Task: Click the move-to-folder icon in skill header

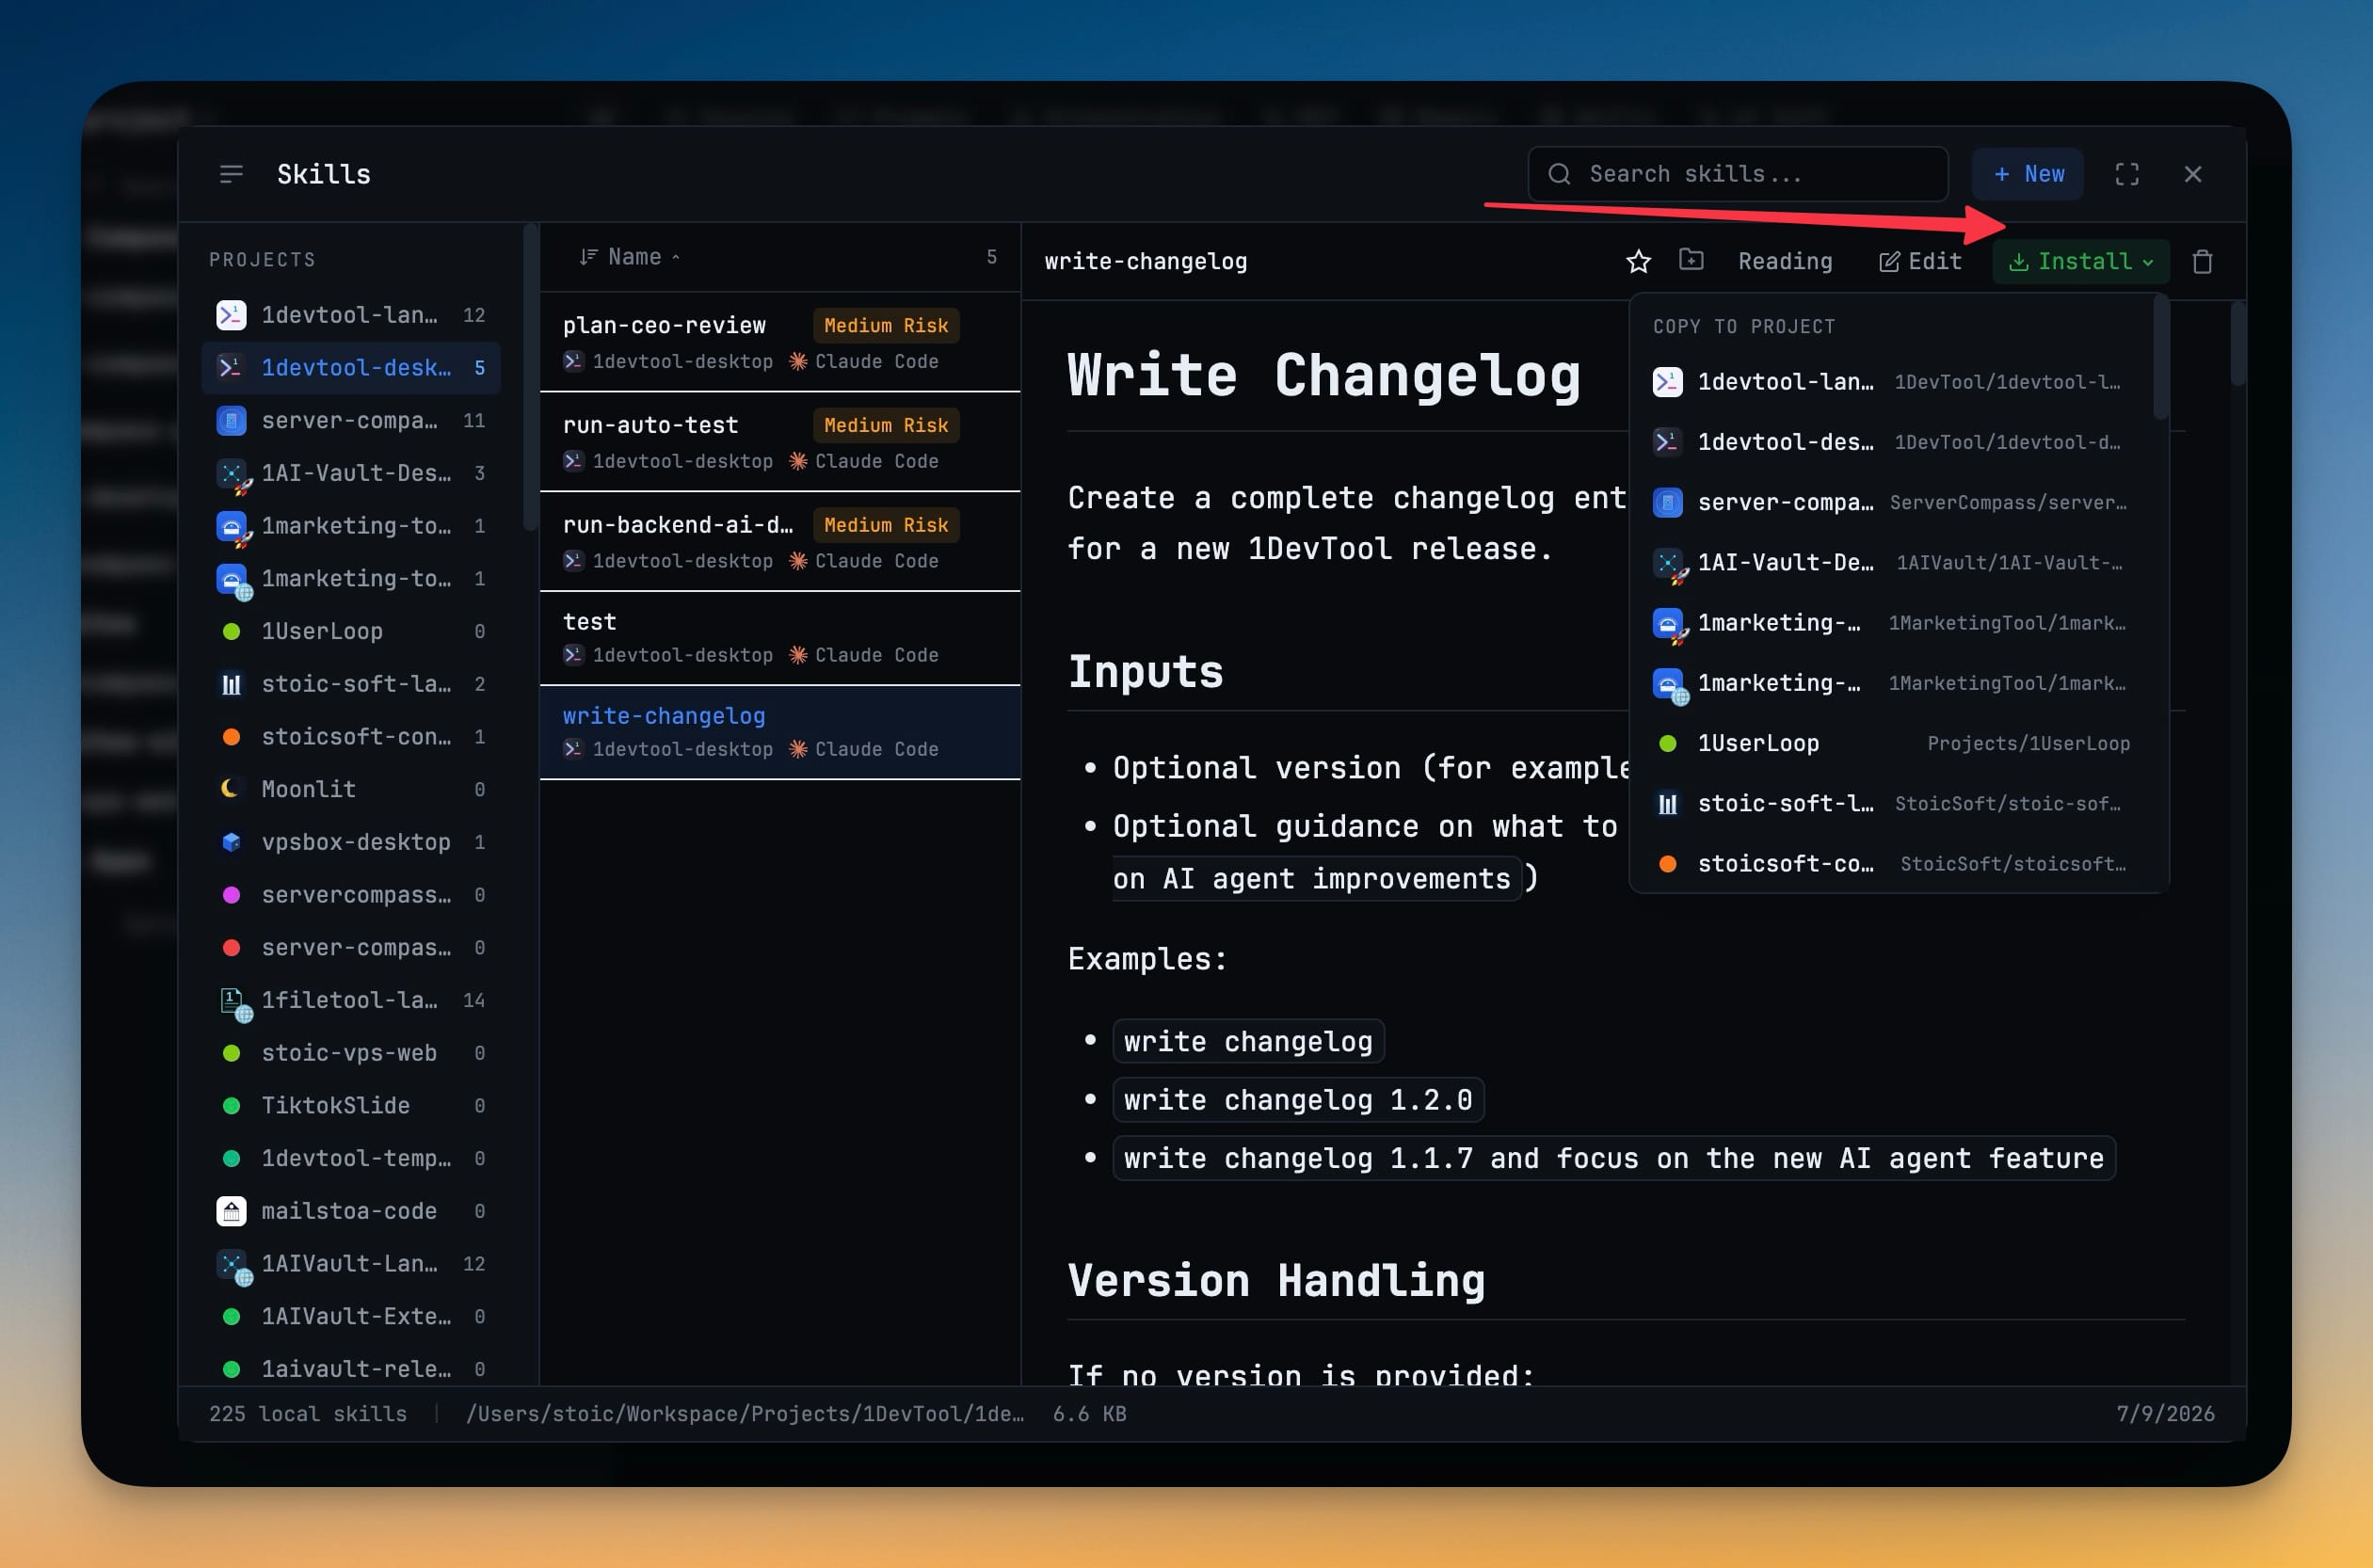Action: click(1691, 260)
